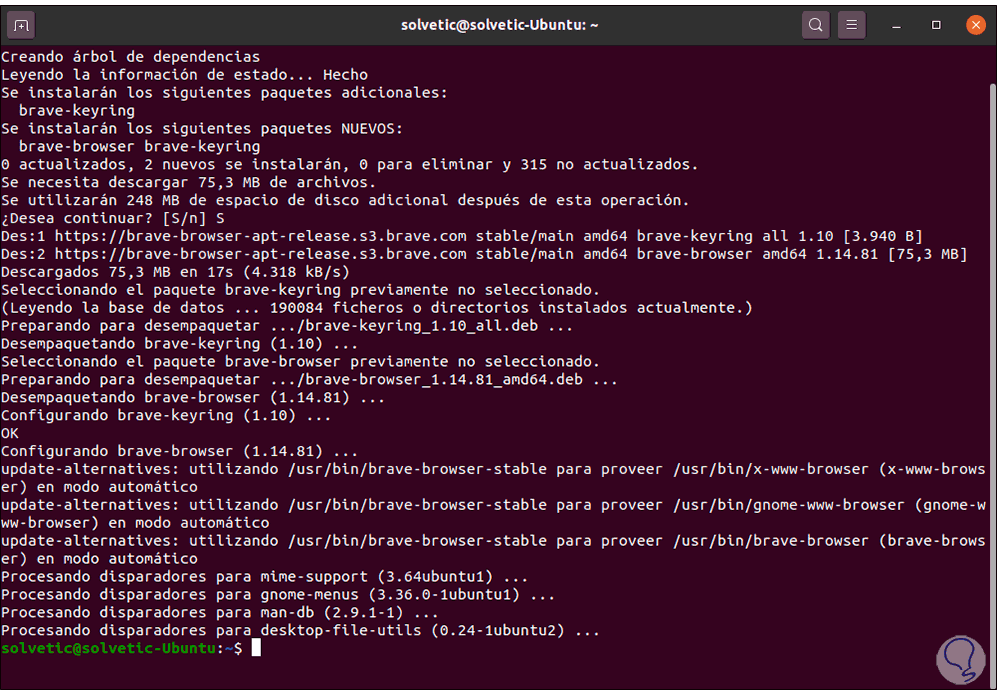Click 'Se instalarán los siguientes paquetes adicionales:' line
Screen dimensions: 997x694
(x=224, y=92)
